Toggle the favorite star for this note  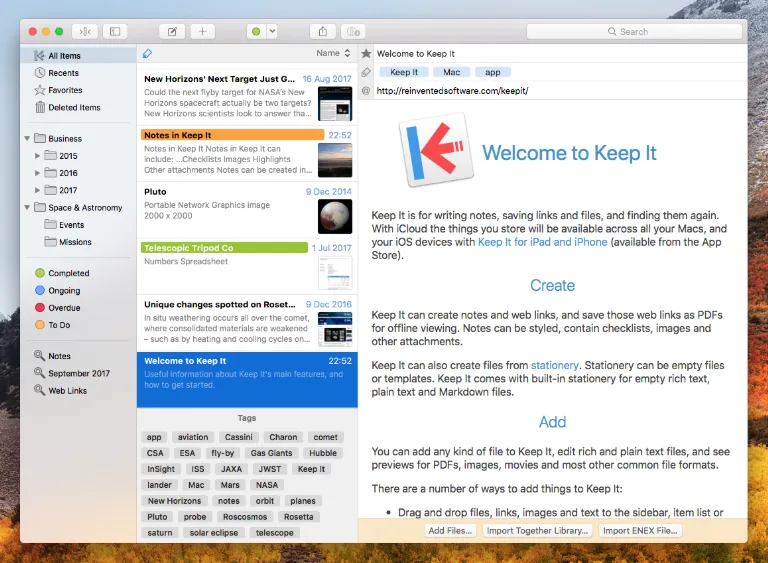(366, 53)
